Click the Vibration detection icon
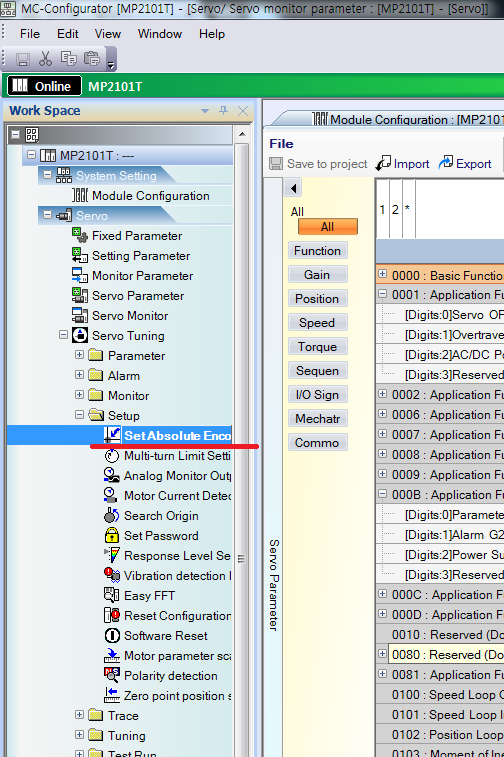Image resolution: width=504 pixels, height=757 pixels. [112, 575]
